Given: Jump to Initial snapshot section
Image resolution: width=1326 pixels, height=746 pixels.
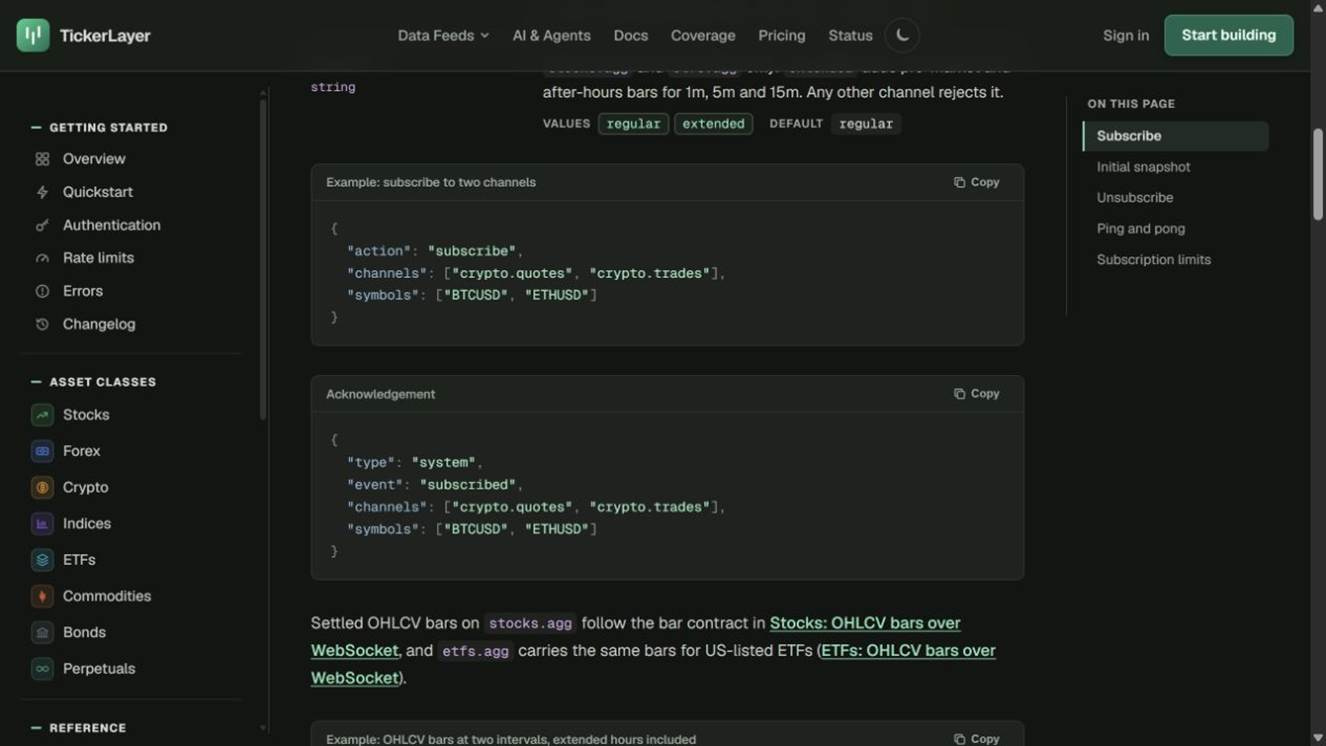Looking at the screenshot, I should point(1143,167).
